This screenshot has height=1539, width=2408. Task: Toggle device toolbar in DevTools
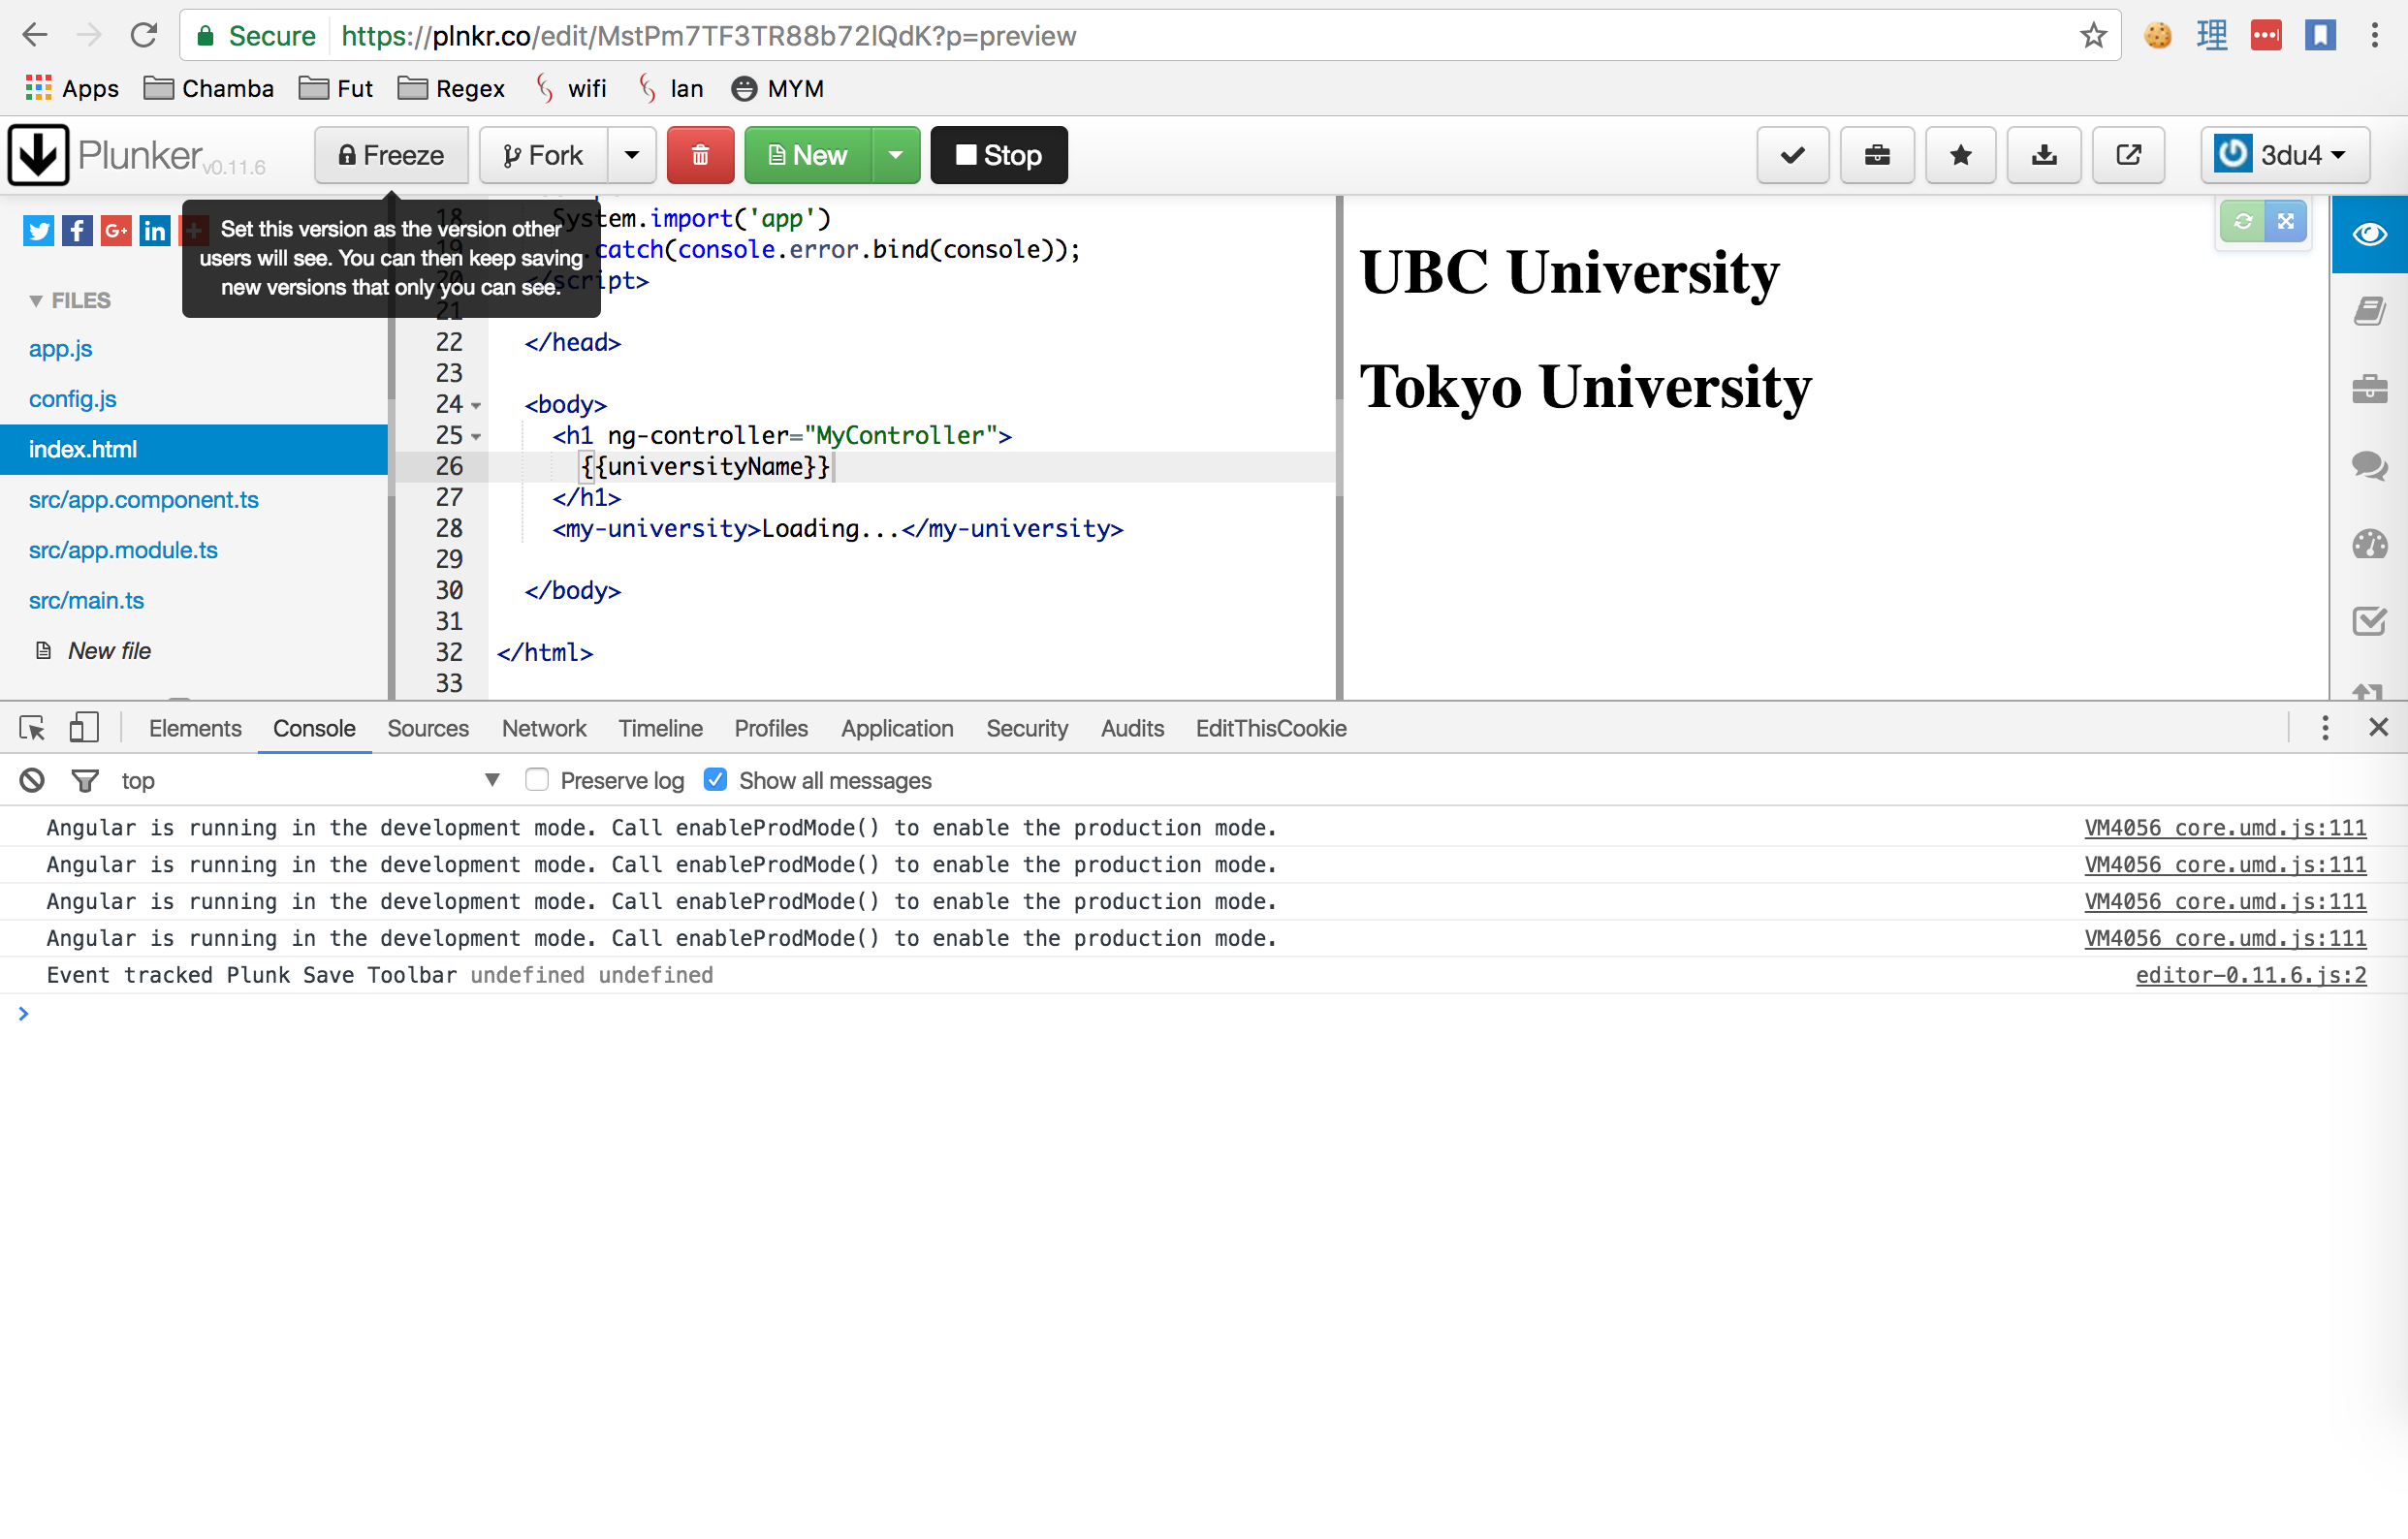click(x=84, y=728)
